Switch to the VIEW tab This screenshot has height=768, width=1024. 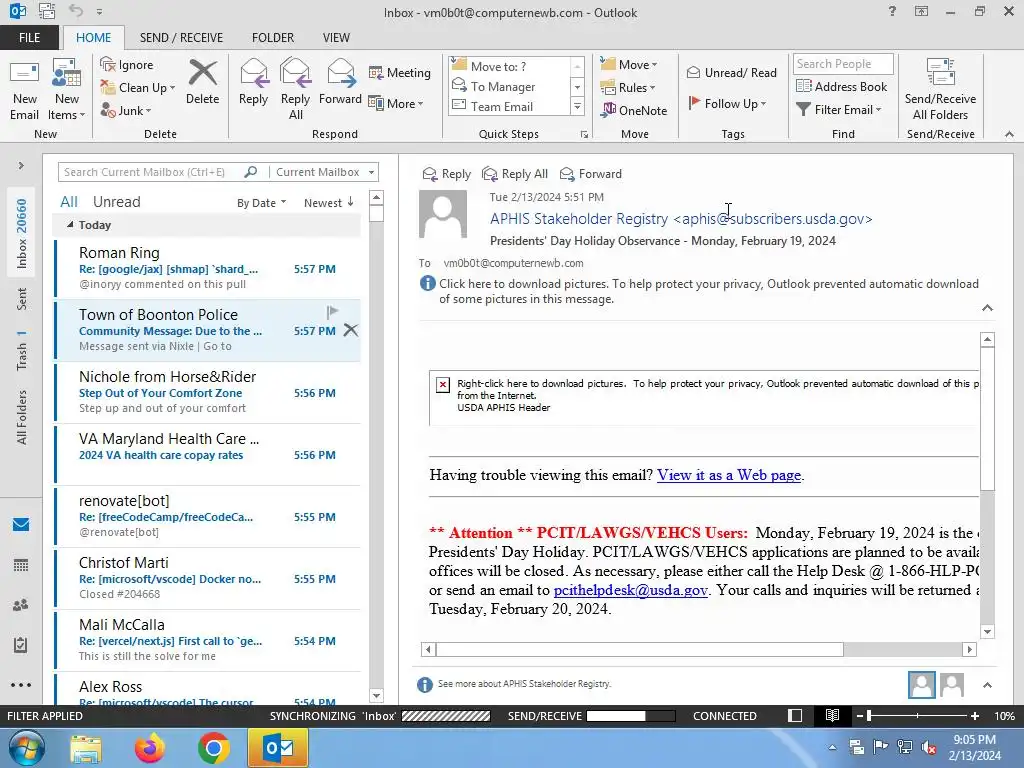pyautogui.click(x=336, y=37)
